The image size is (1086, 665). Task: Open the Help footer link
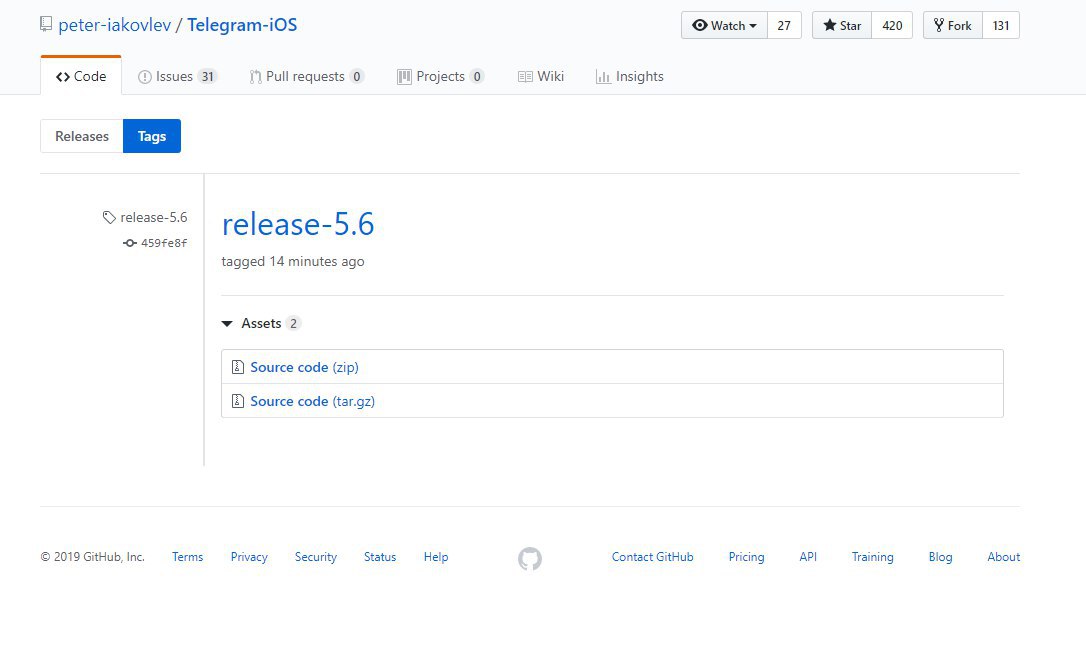[x=436, y=557]
